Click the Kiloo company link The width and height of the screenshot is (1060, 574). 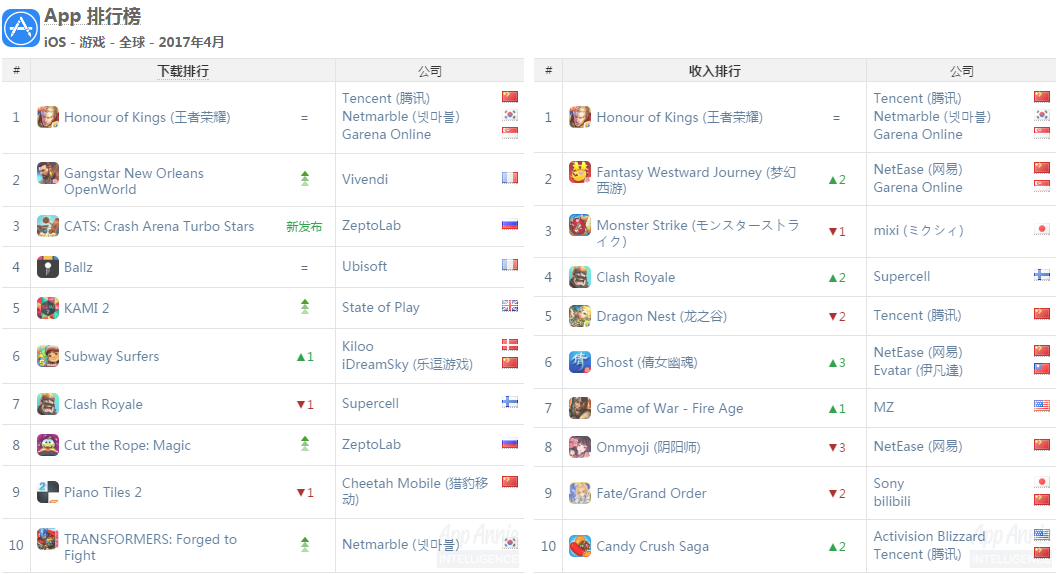(358, 346)
